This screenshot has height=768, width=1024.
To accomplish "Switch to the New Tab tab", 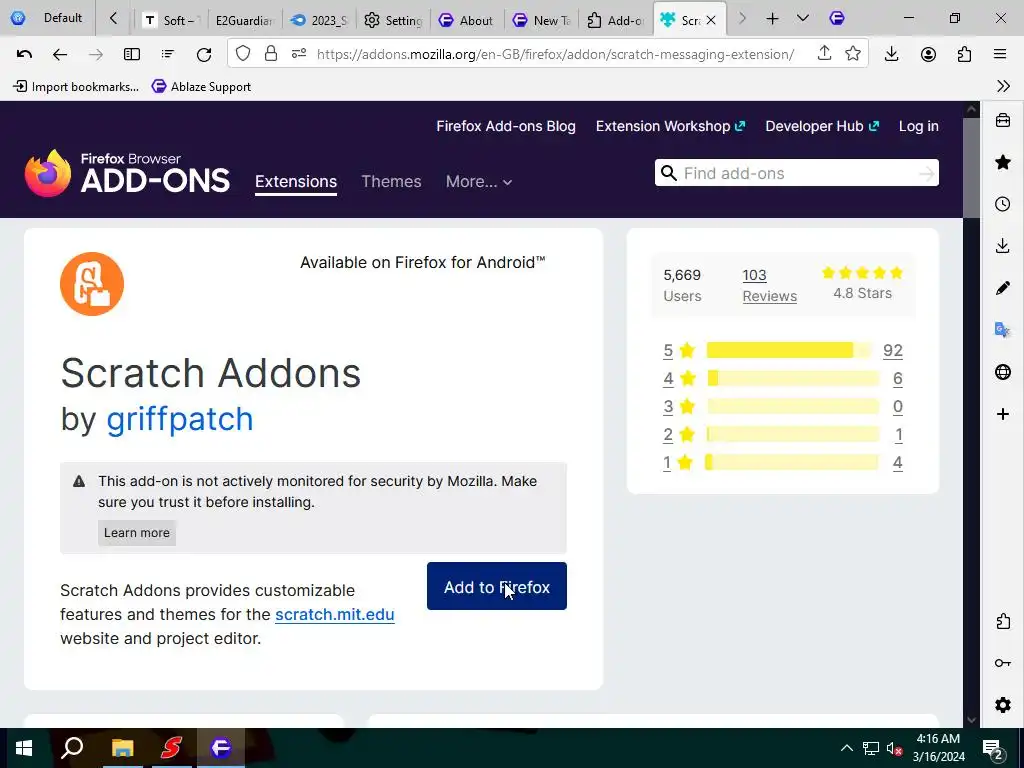I will (541, 20).
